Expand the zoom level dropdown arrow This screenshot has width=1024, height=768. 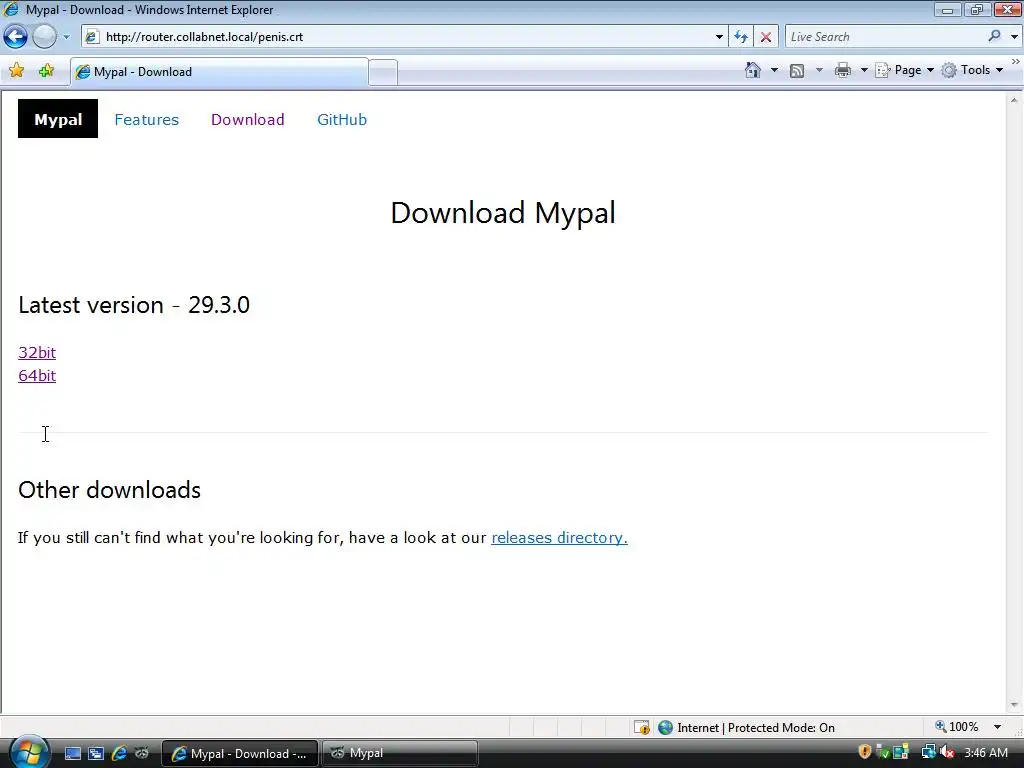click(997, 727)
